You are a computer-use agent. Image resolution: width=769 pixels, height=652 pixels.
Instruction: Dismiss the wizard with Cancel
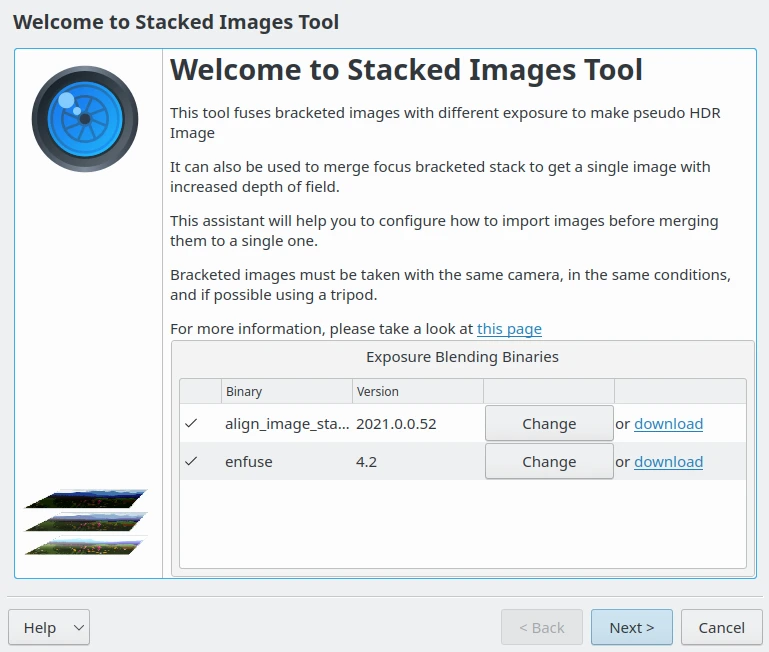[721, 628]
